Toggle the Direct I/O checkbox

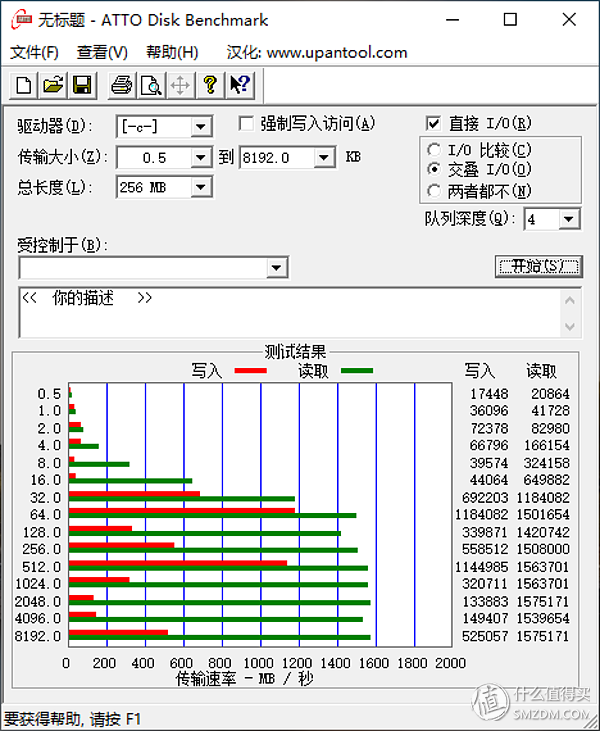point(433,124)
